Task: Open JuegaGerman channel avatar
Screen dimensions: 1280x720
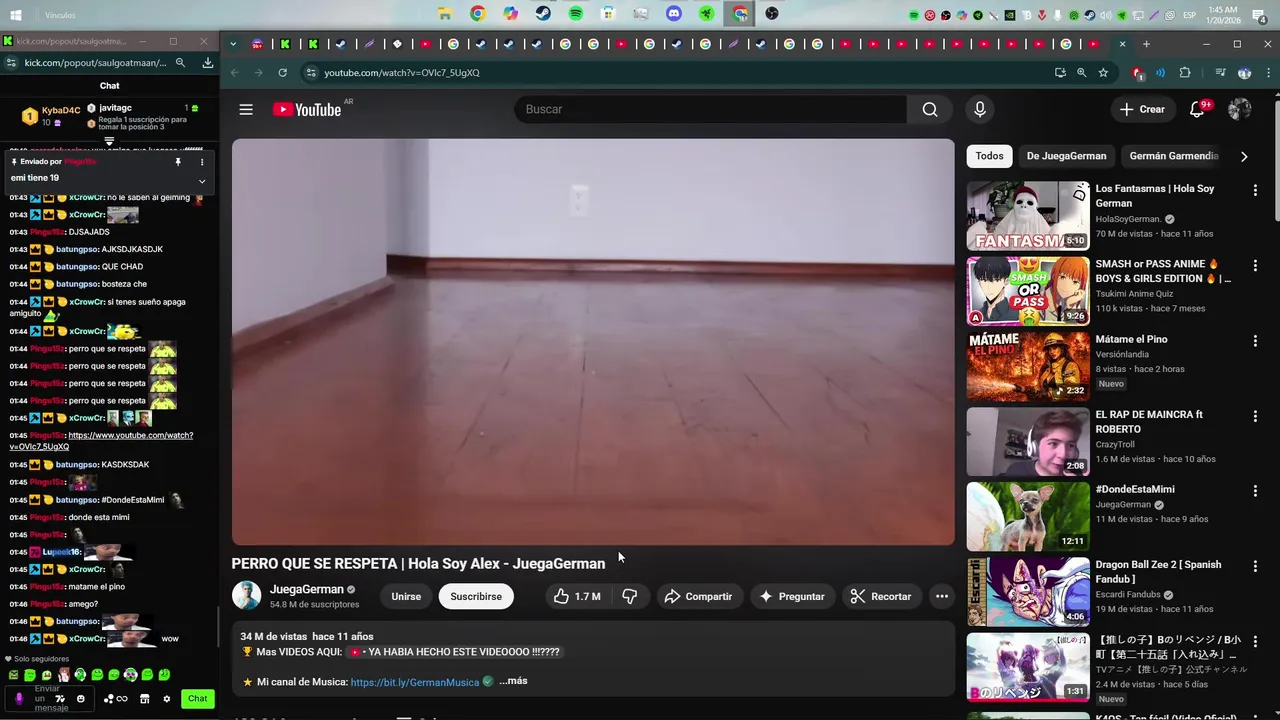Action: [246, 596]
